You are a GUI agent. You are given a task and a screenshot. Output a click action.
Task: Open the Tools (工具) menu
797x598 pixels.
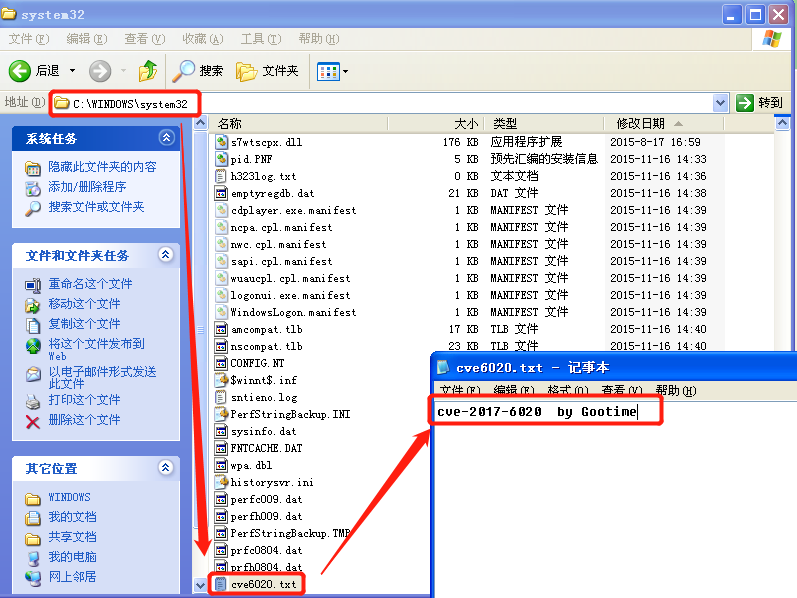(260, 39)
